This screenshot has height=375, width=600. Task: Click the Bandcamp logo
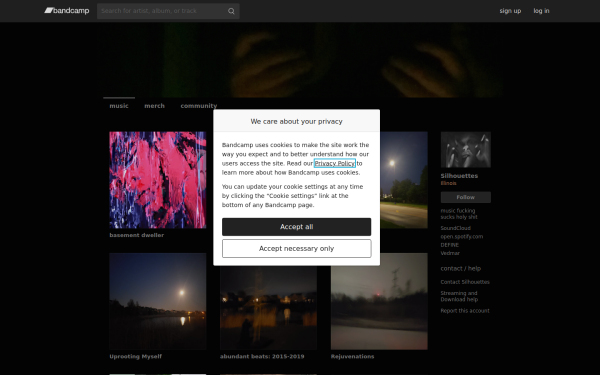point(67,11)
